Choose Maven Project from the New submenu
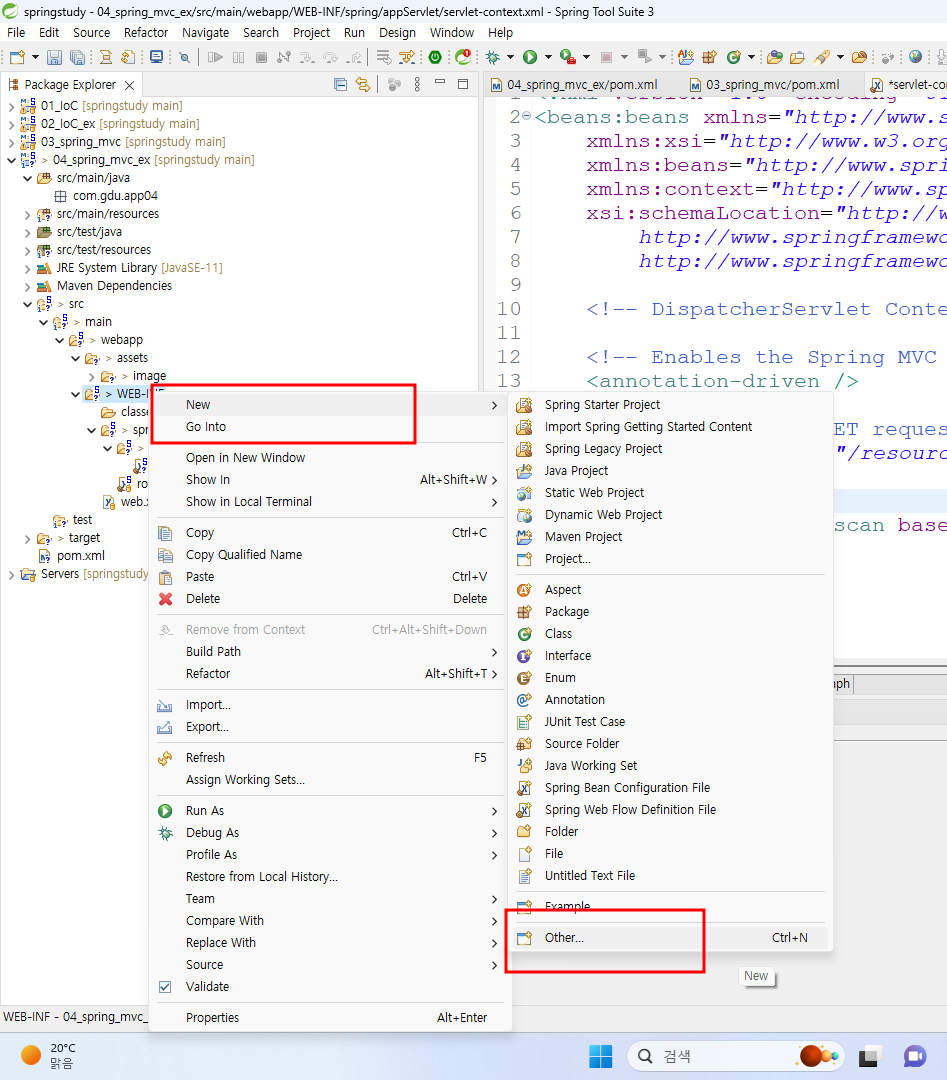The image size is (947, 1080). [x=671, y=537]
